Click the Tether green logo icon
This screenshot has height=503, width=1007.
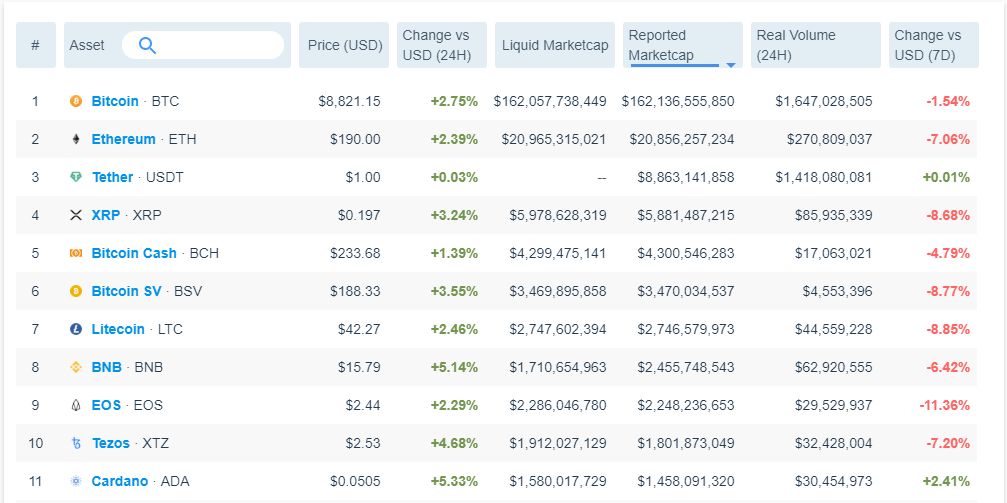pos(76,177)
